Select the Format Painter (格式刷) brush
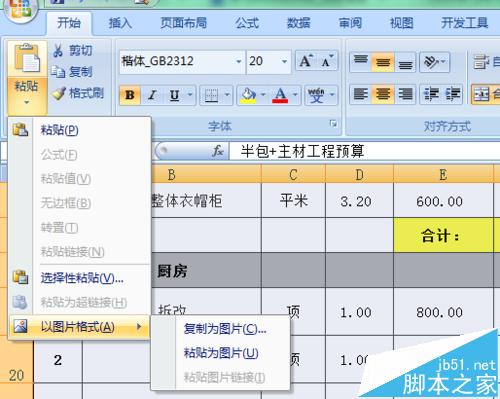 77,93
